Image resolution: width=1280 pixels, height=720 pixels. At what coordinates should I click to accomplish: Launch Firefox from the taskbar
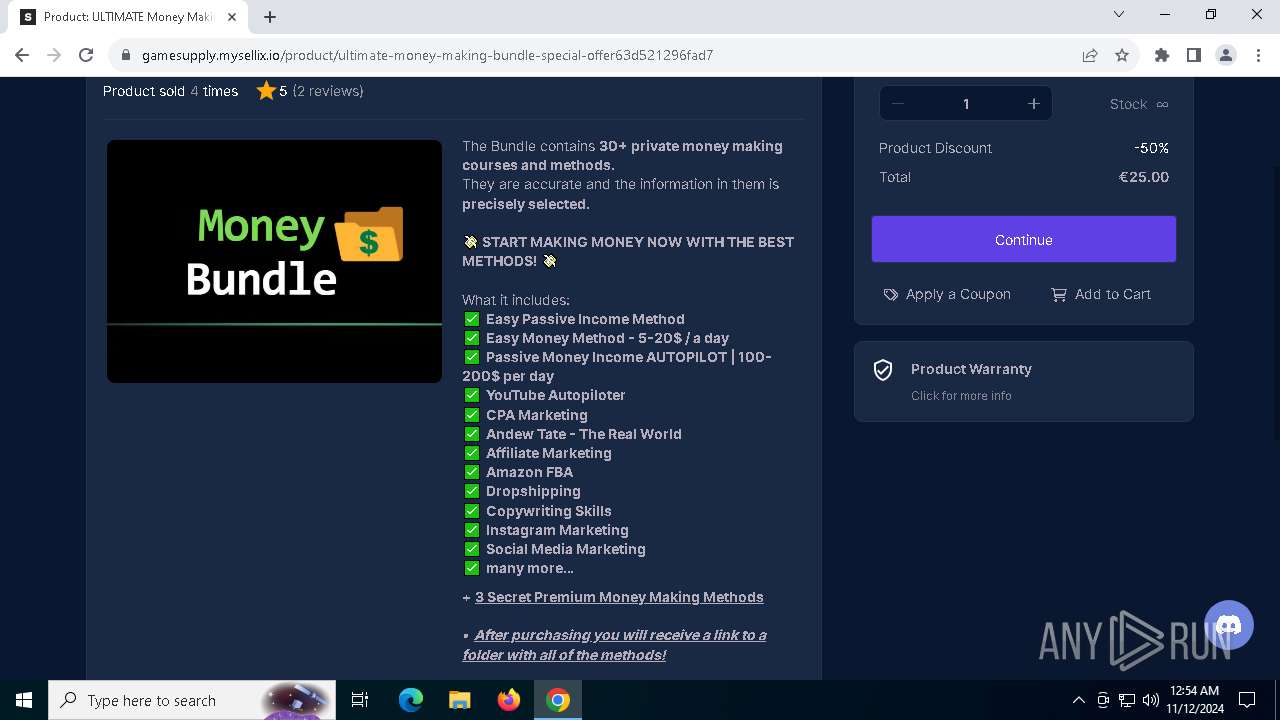[x=509, y=700]
